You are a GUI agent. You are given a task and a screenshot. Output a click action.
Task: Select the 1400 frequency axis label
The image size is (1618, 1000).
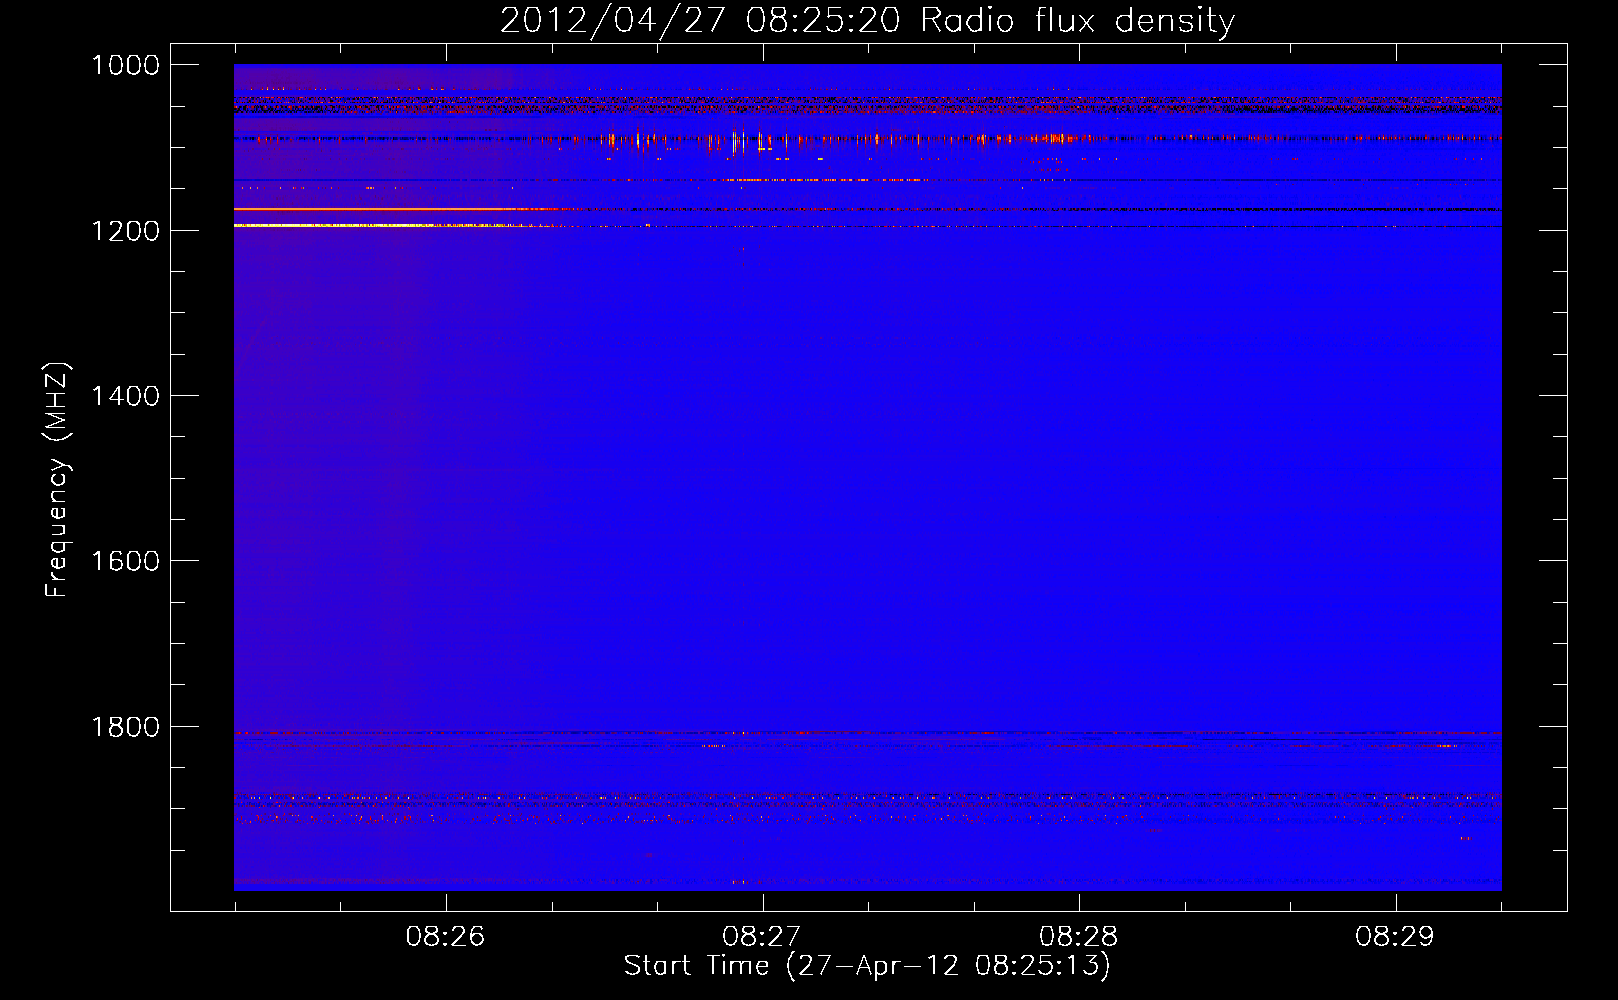(x=125, y=396)
